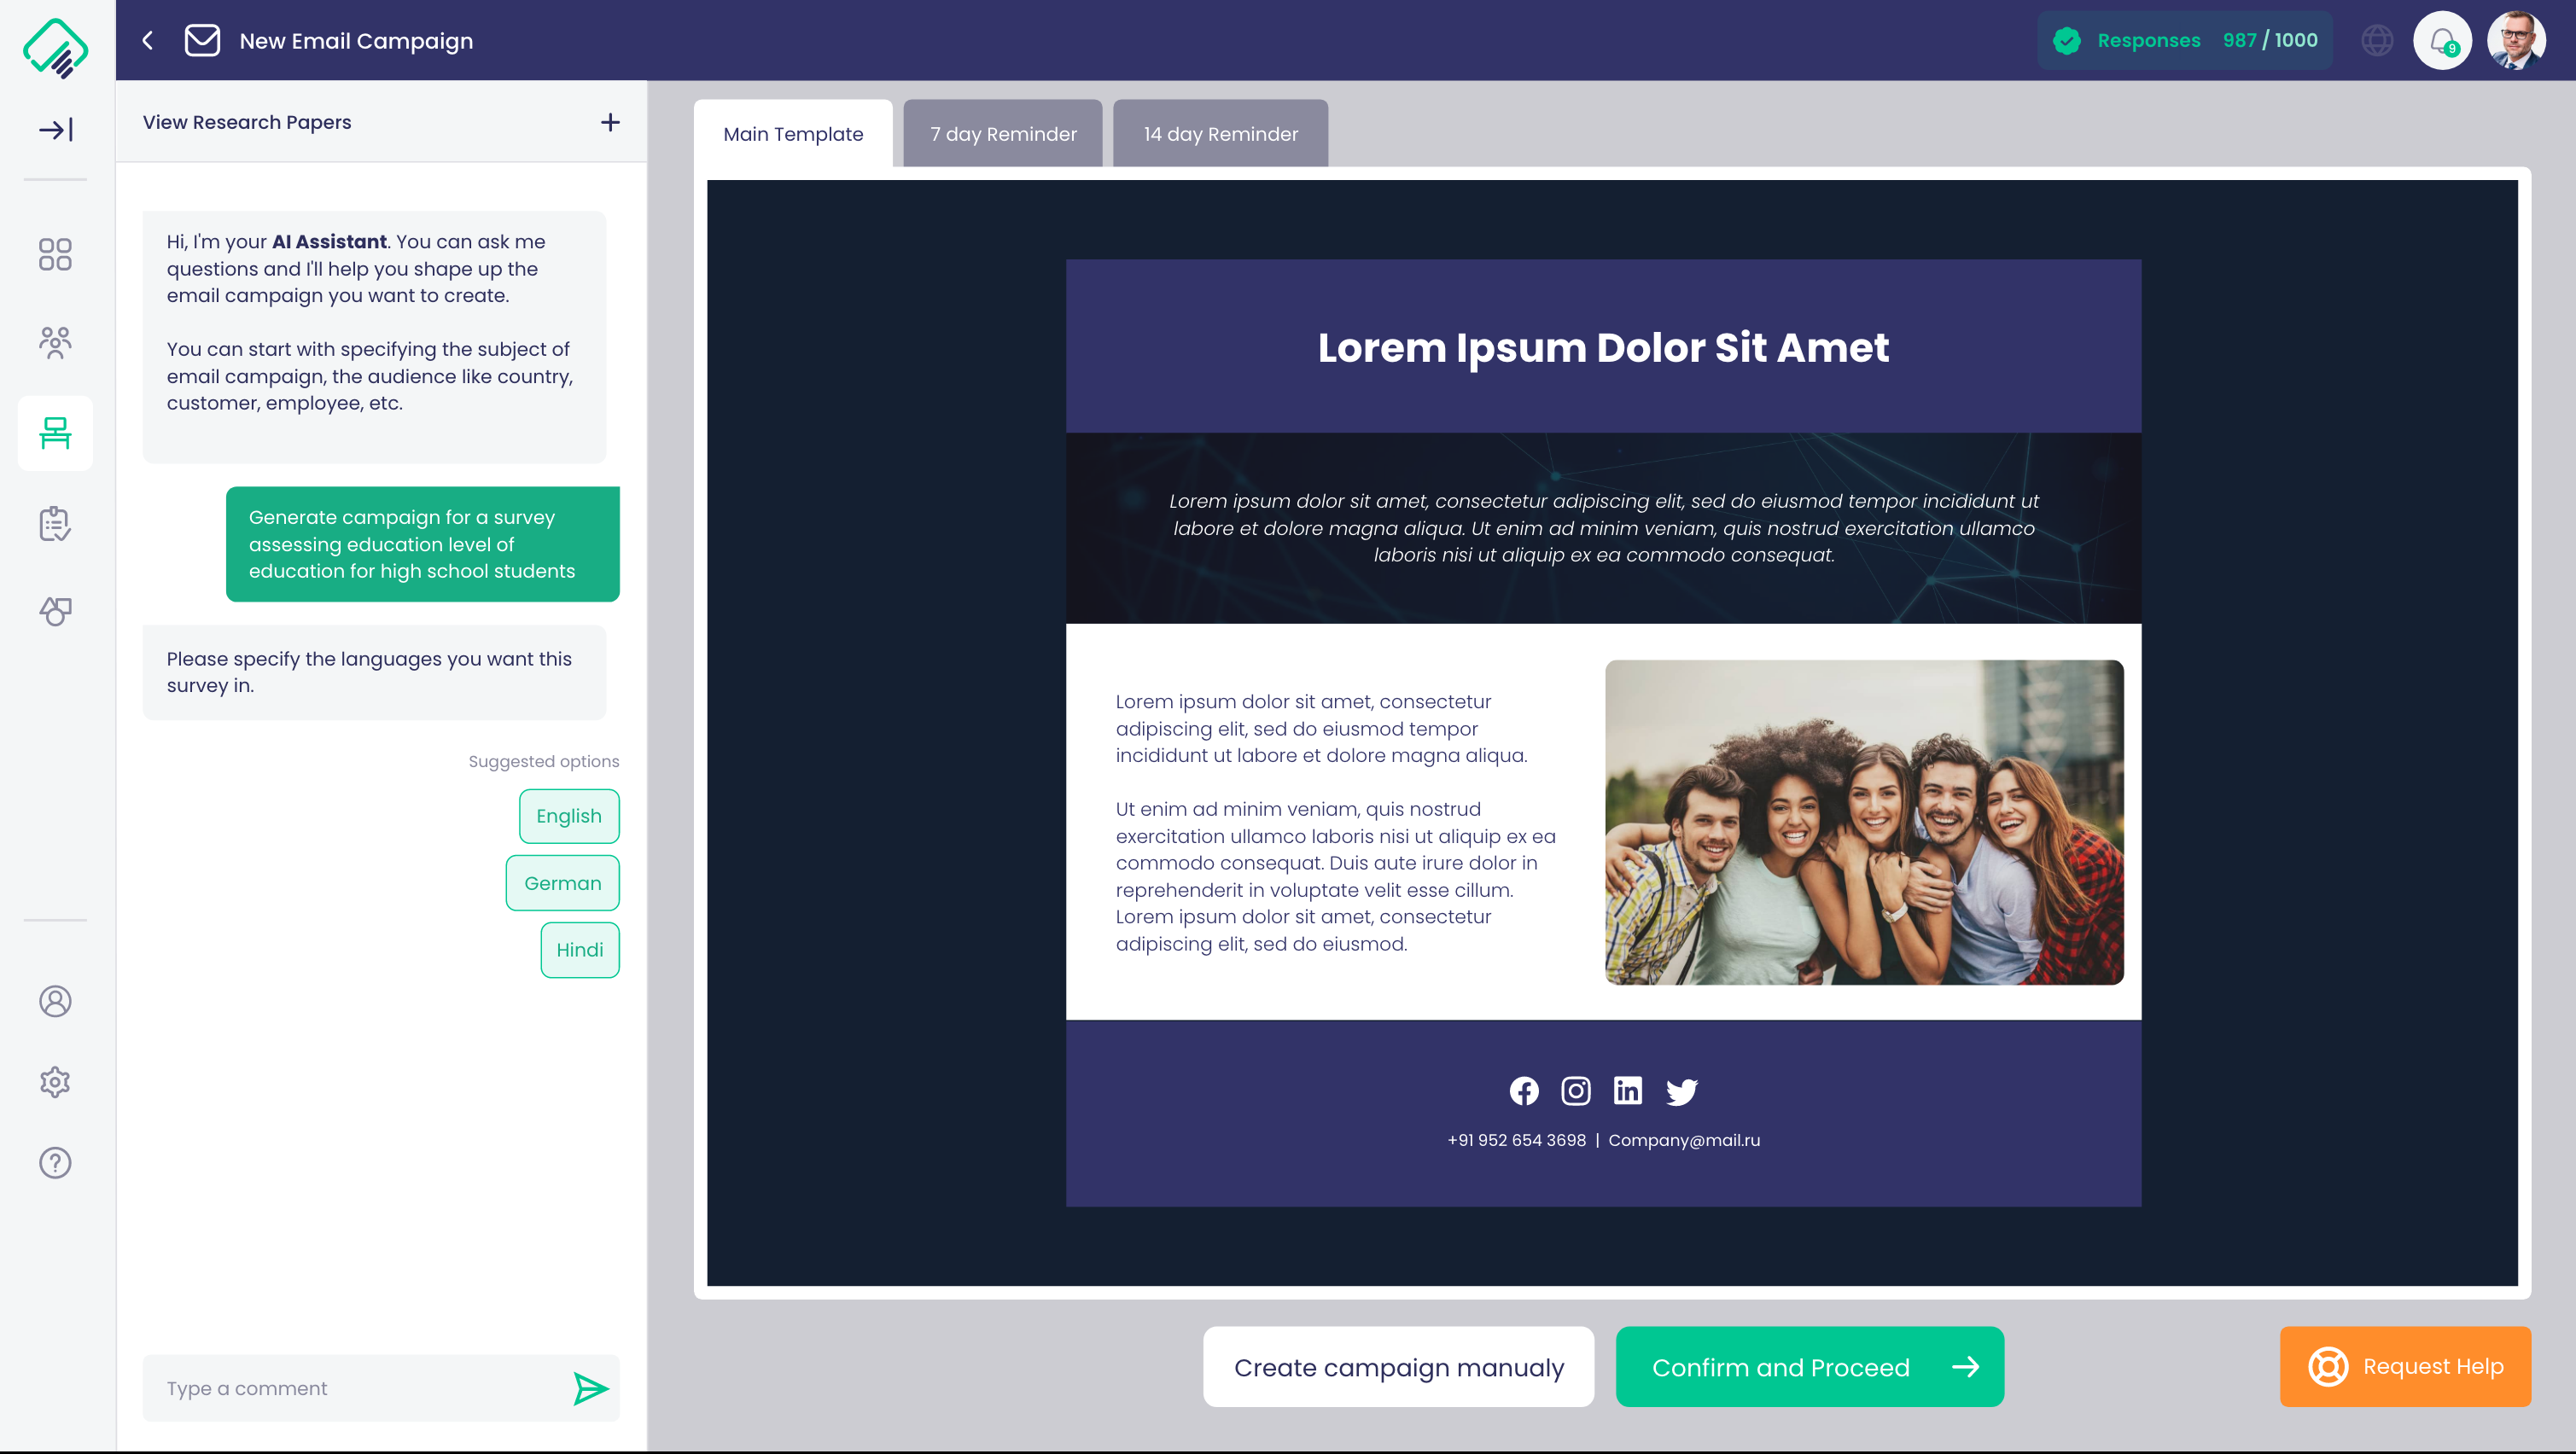Expand research papers with the plus button
This screenshot has width=2576, height=1454.
click(x=611, y=121)
